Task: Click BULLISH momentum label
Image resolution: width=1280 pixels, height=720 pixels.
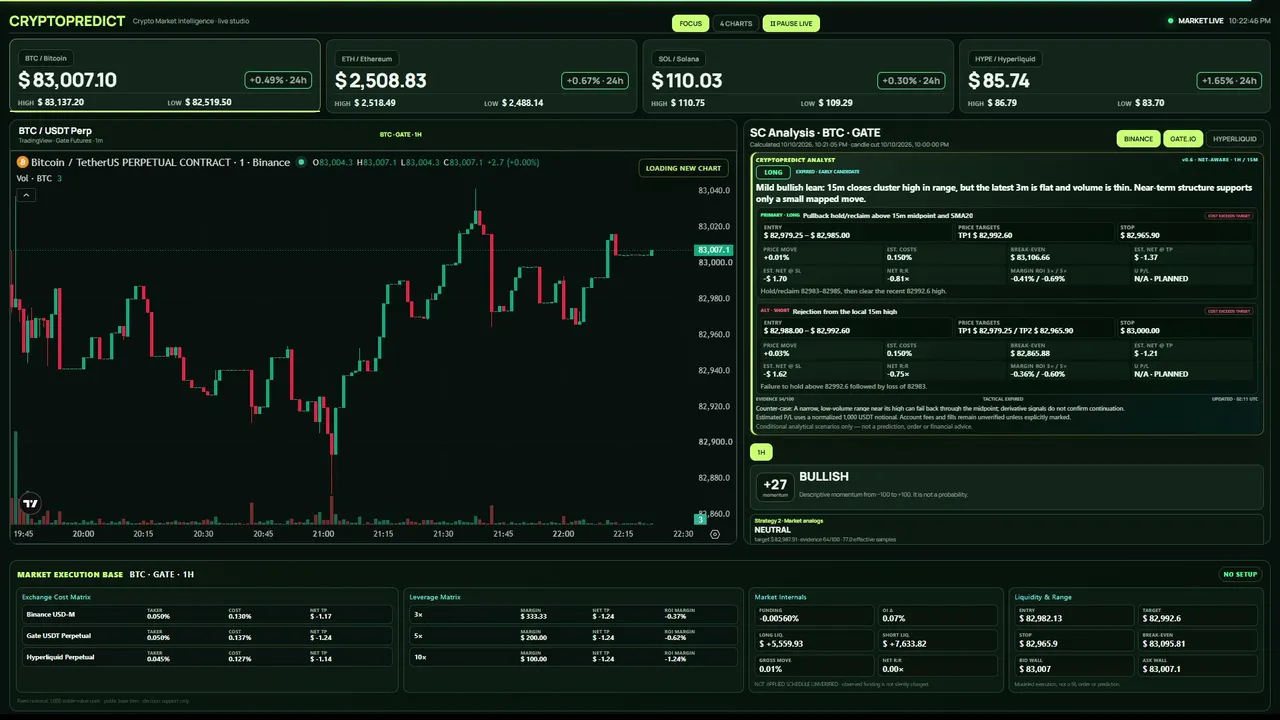Action: point(824,477)
